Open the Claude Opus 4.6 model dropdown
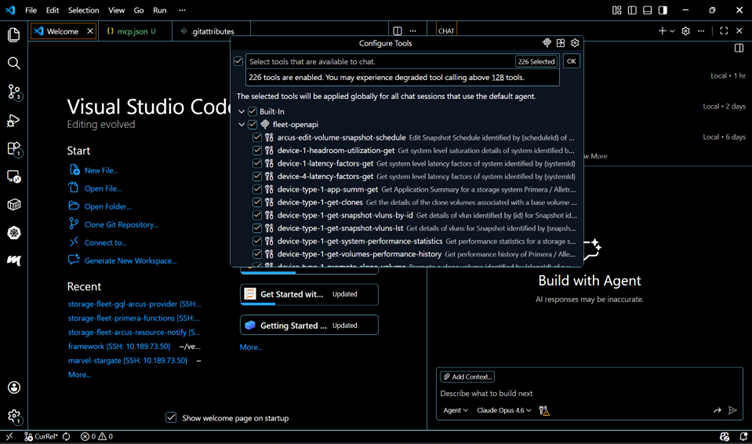752x444 pixels. coord(504,410)
